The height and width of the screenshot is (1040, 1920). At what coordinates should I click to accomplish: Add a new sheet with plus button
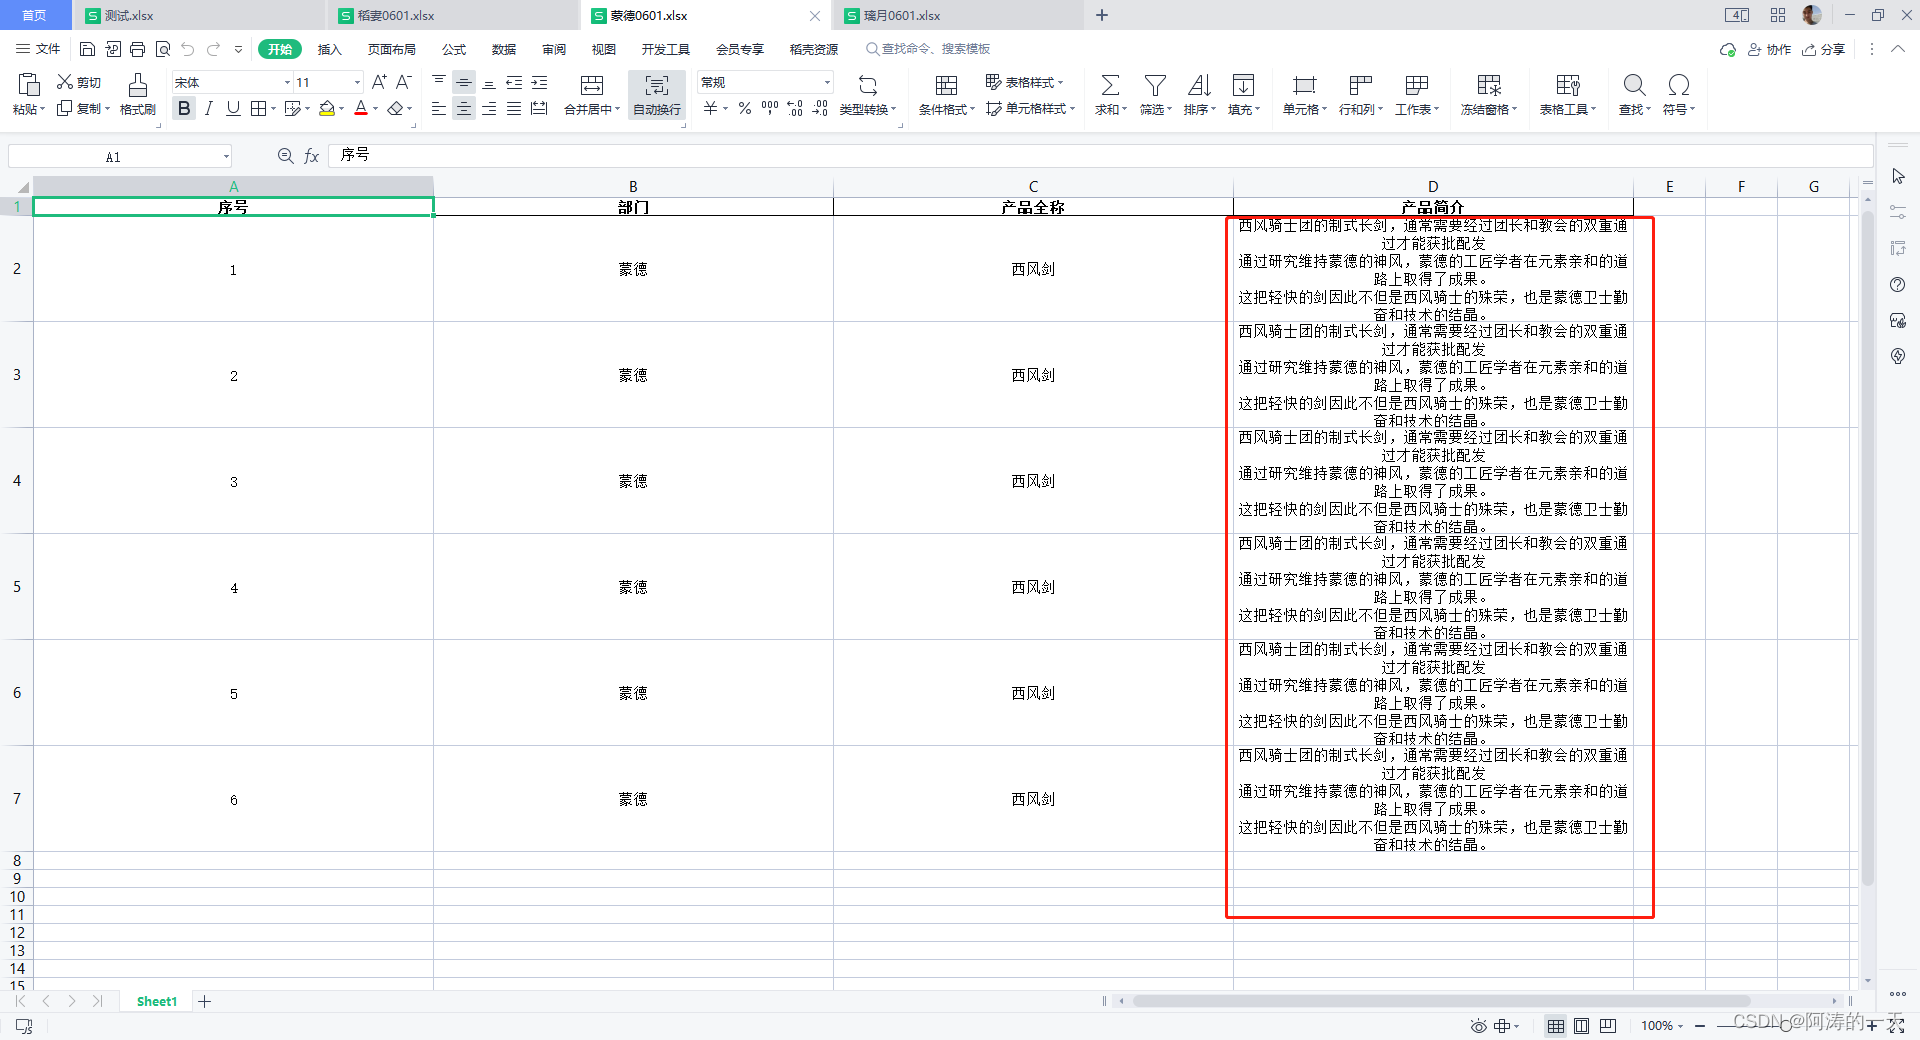(x=205, y=1001)
